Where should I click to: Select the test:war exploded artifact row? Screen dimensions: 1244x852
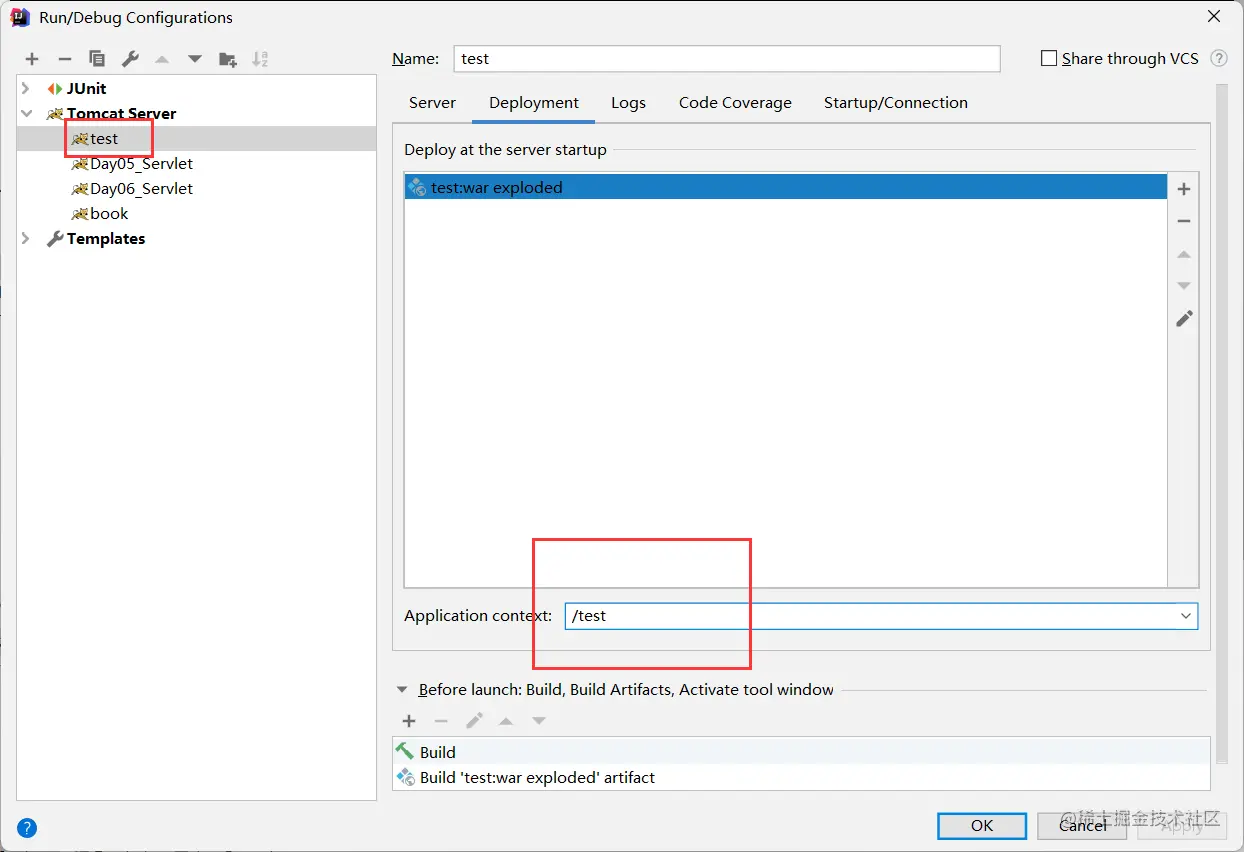(785, 187)
